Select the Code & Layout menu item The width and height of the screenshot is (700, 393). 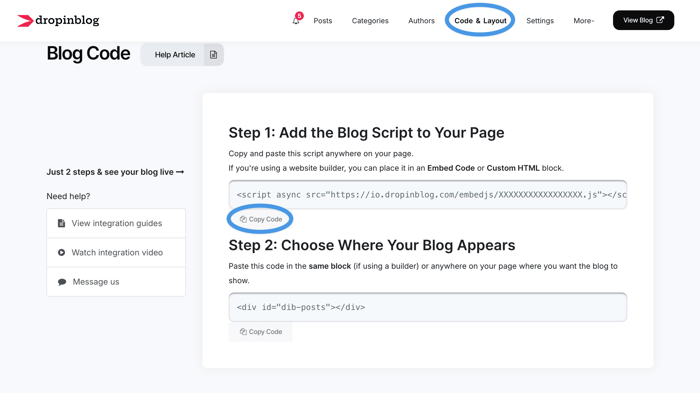point(480,21)
